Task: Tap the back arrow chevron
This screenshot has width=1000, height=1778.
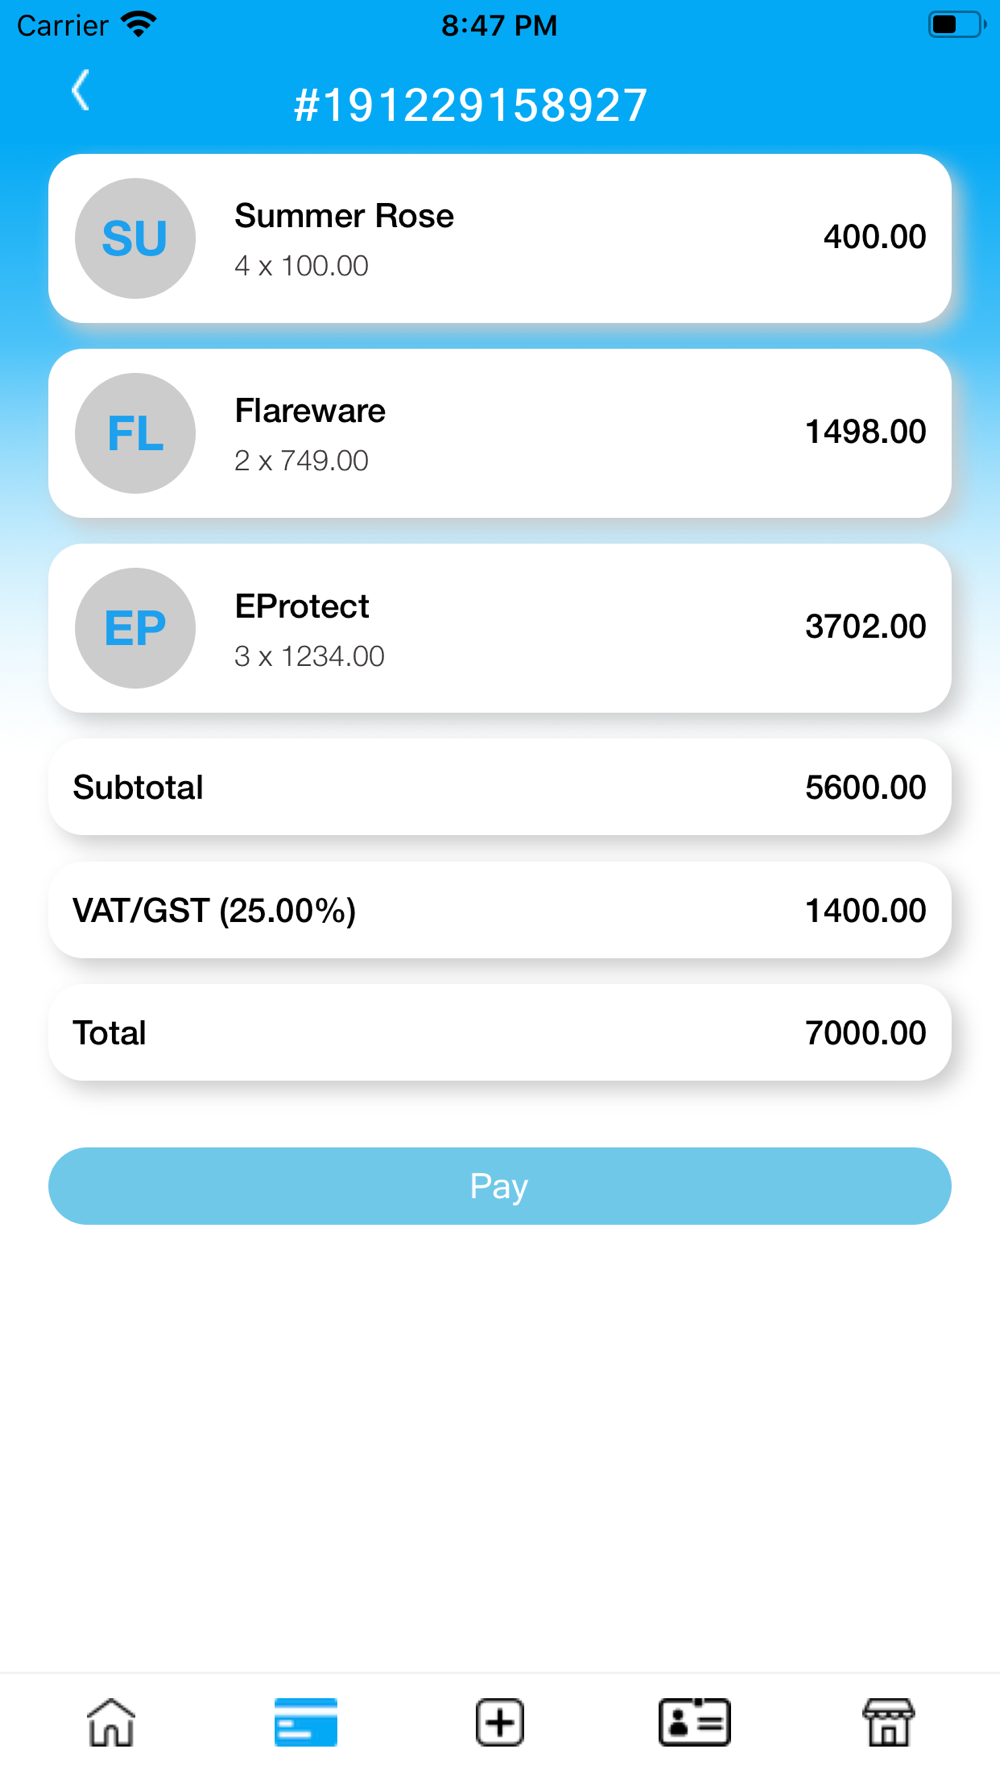Action: [81, 90]
